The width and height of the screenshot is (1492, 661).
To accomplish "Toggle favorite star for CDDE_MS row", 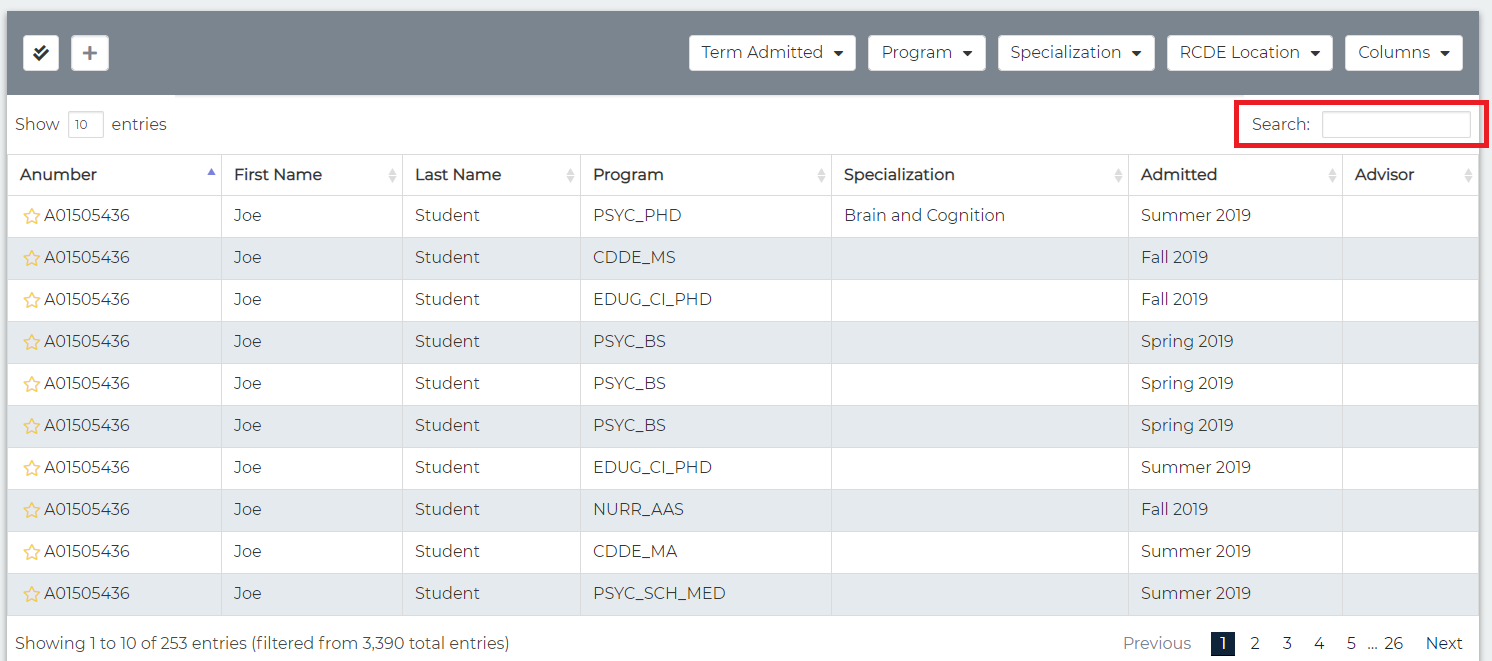I will click(32, 258).
